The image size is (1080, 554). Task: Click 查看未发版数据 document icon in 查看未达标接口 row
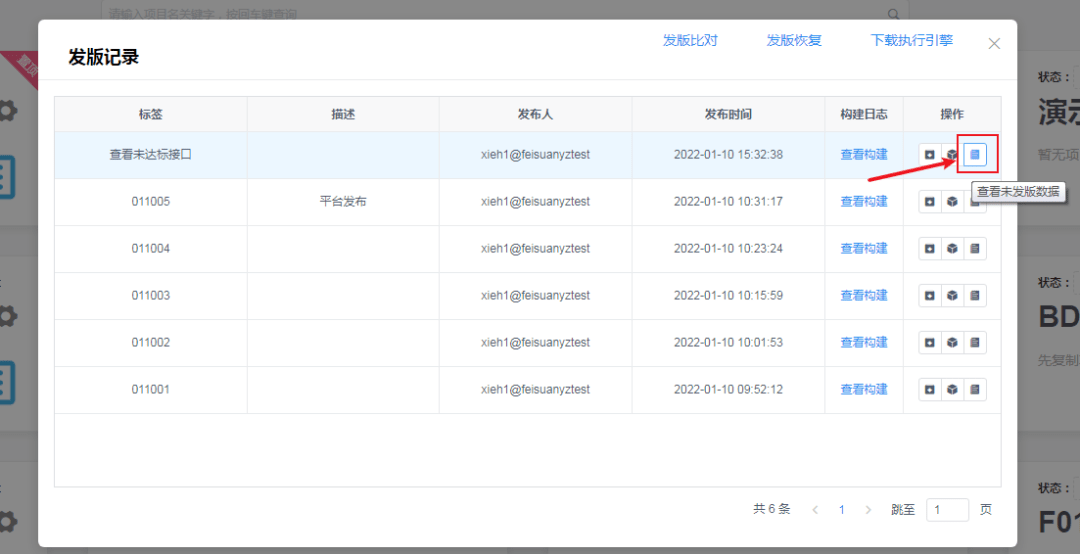(975, 155)
